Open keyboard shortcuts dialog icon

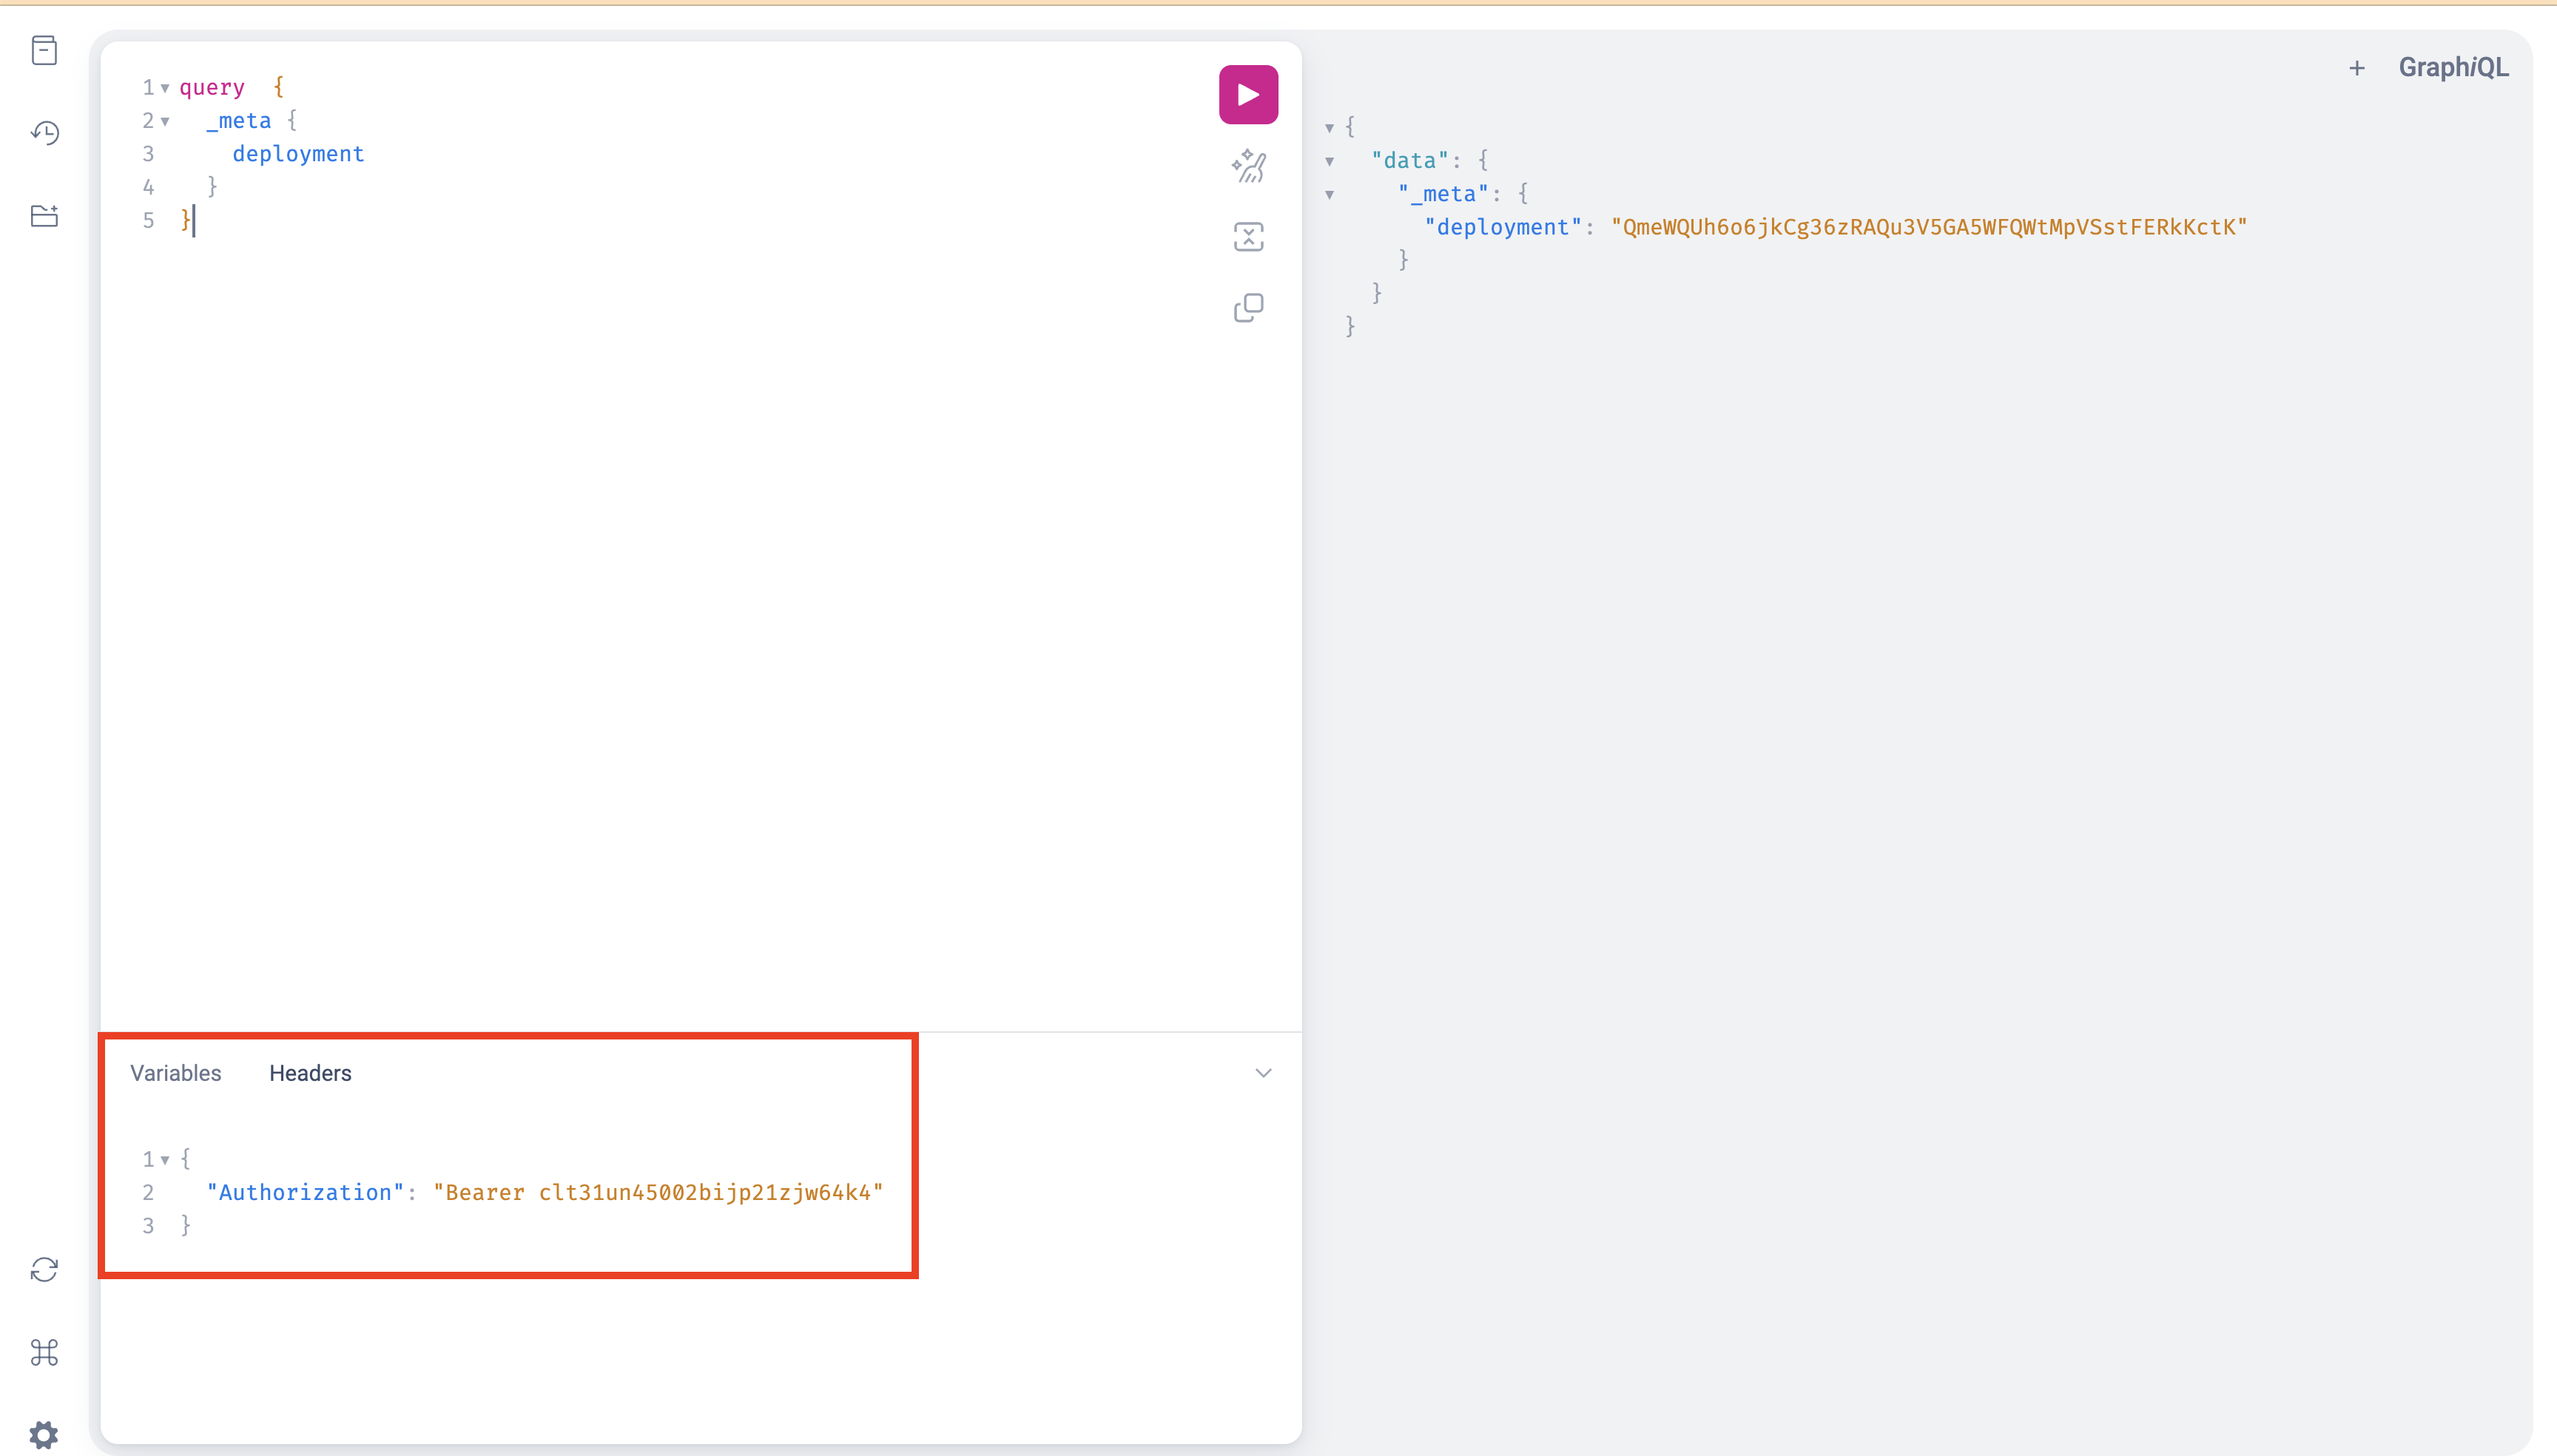pyautogui.click(x=44, y=1353)
